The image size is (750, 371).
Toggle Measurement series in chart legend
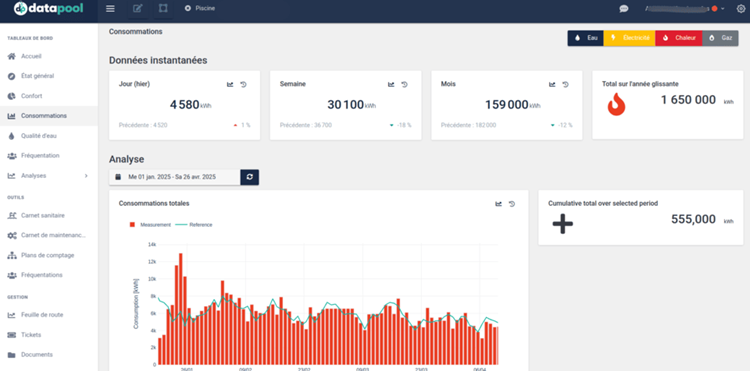coord(150,225)
